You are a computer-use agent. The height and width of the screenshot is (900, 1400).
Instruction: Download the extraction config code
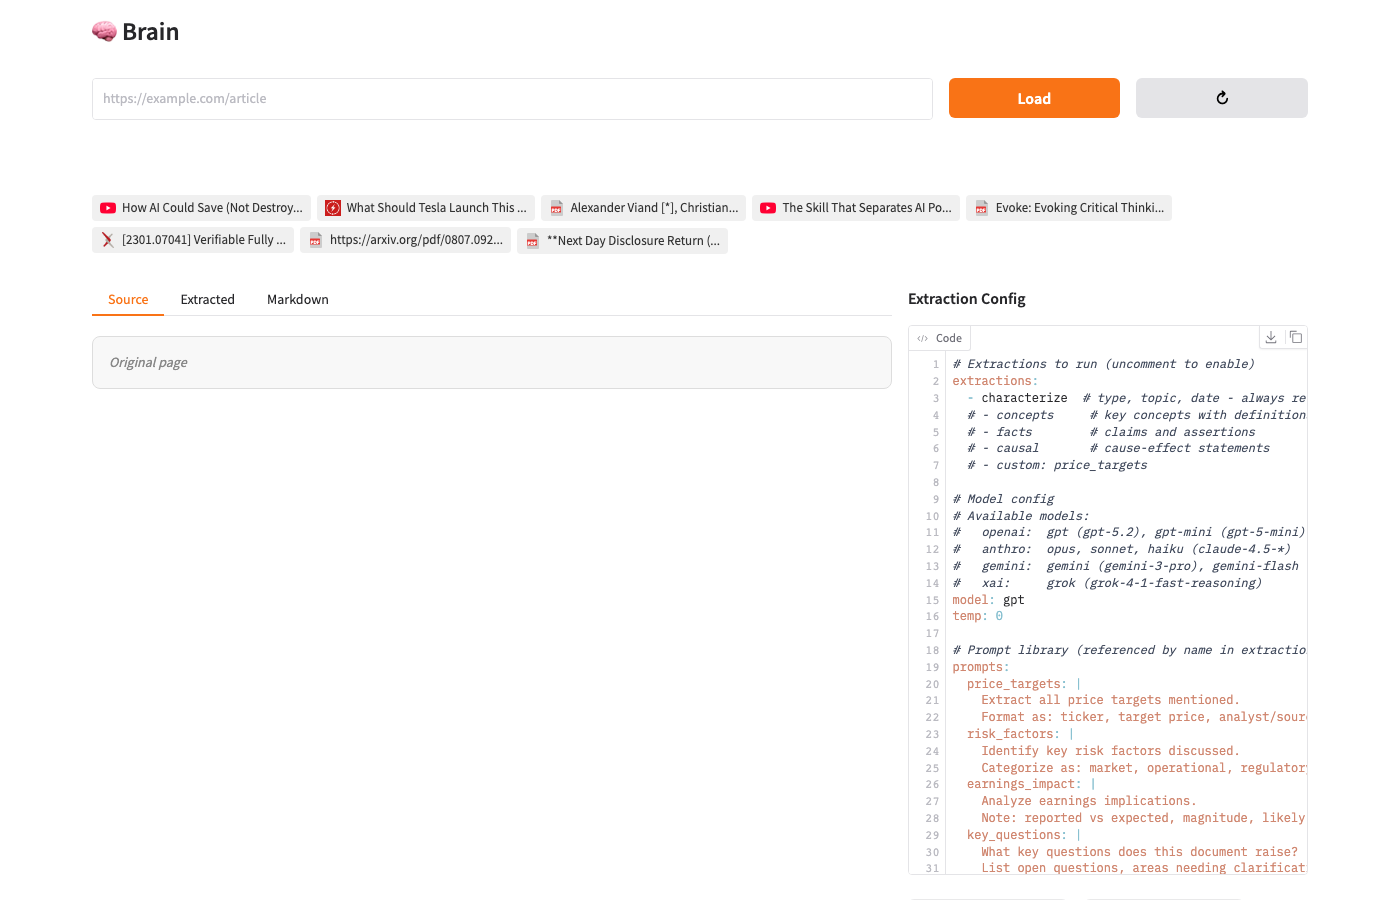[1270, 338]
